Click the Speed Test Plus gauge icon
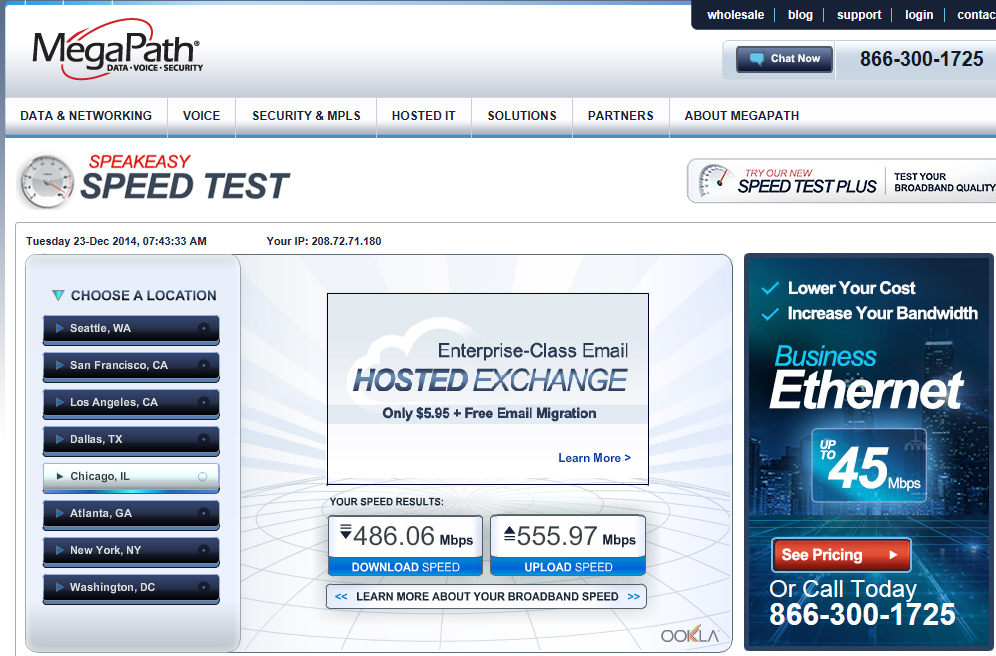996x656 pixels. (714, 182)
